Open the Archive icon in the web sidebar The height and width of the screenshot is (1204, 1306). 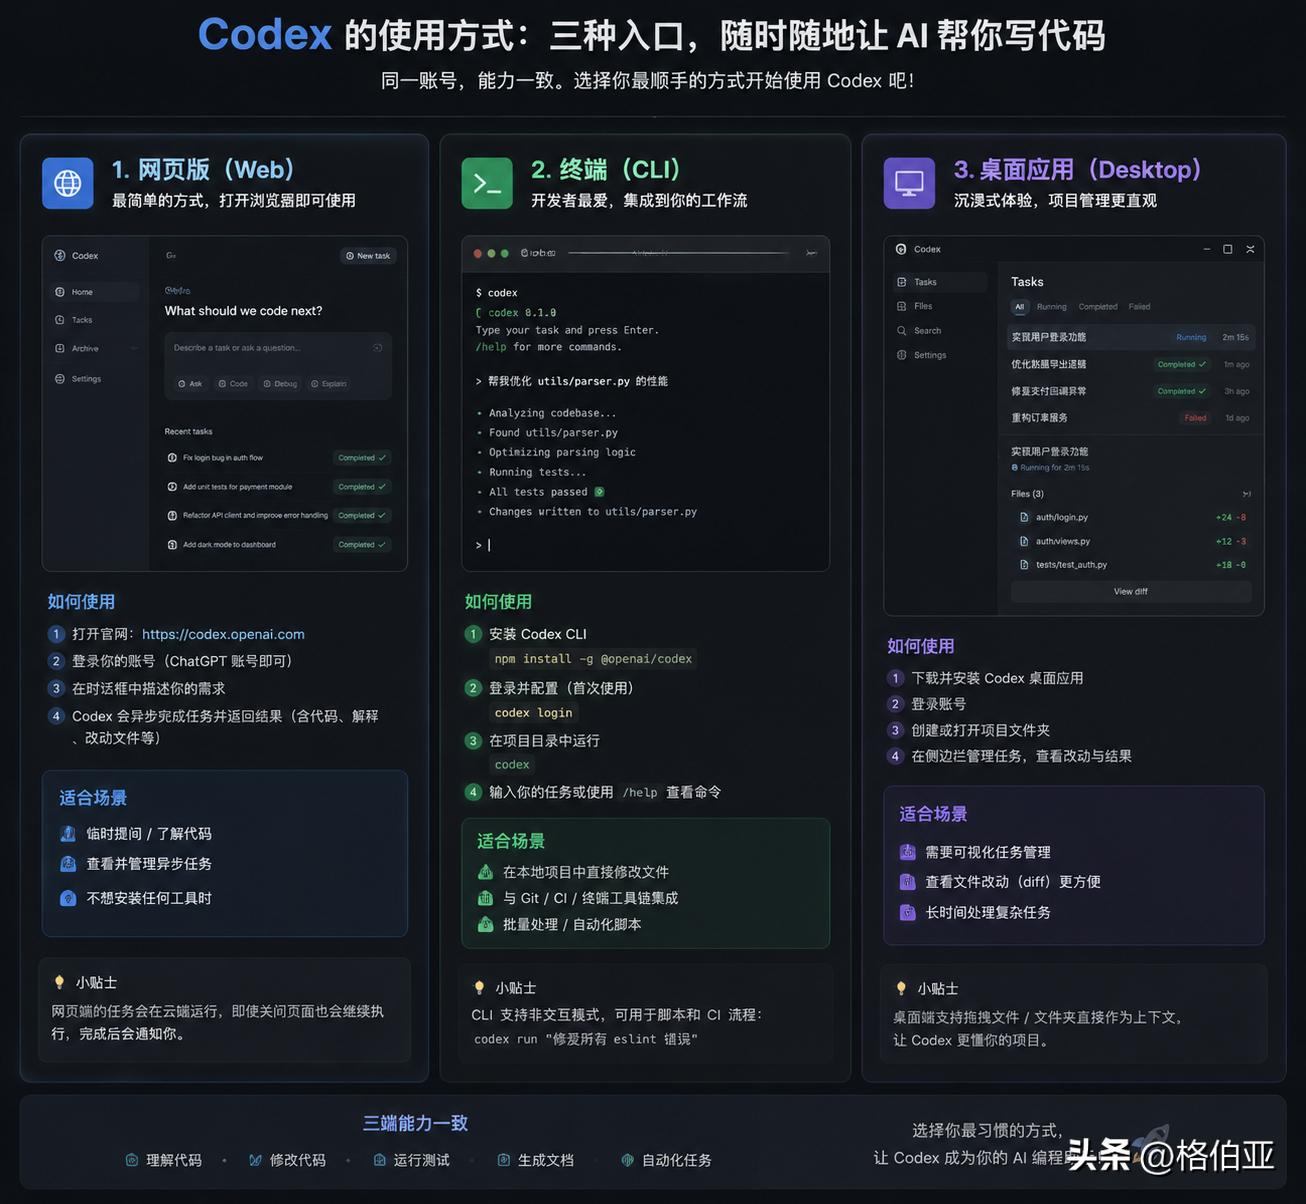pyautogui.click(x=60, y=349)
